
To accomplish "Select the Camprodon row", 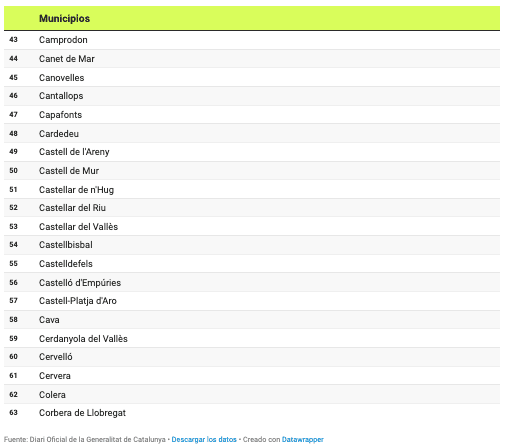I will tap(252, 40).
